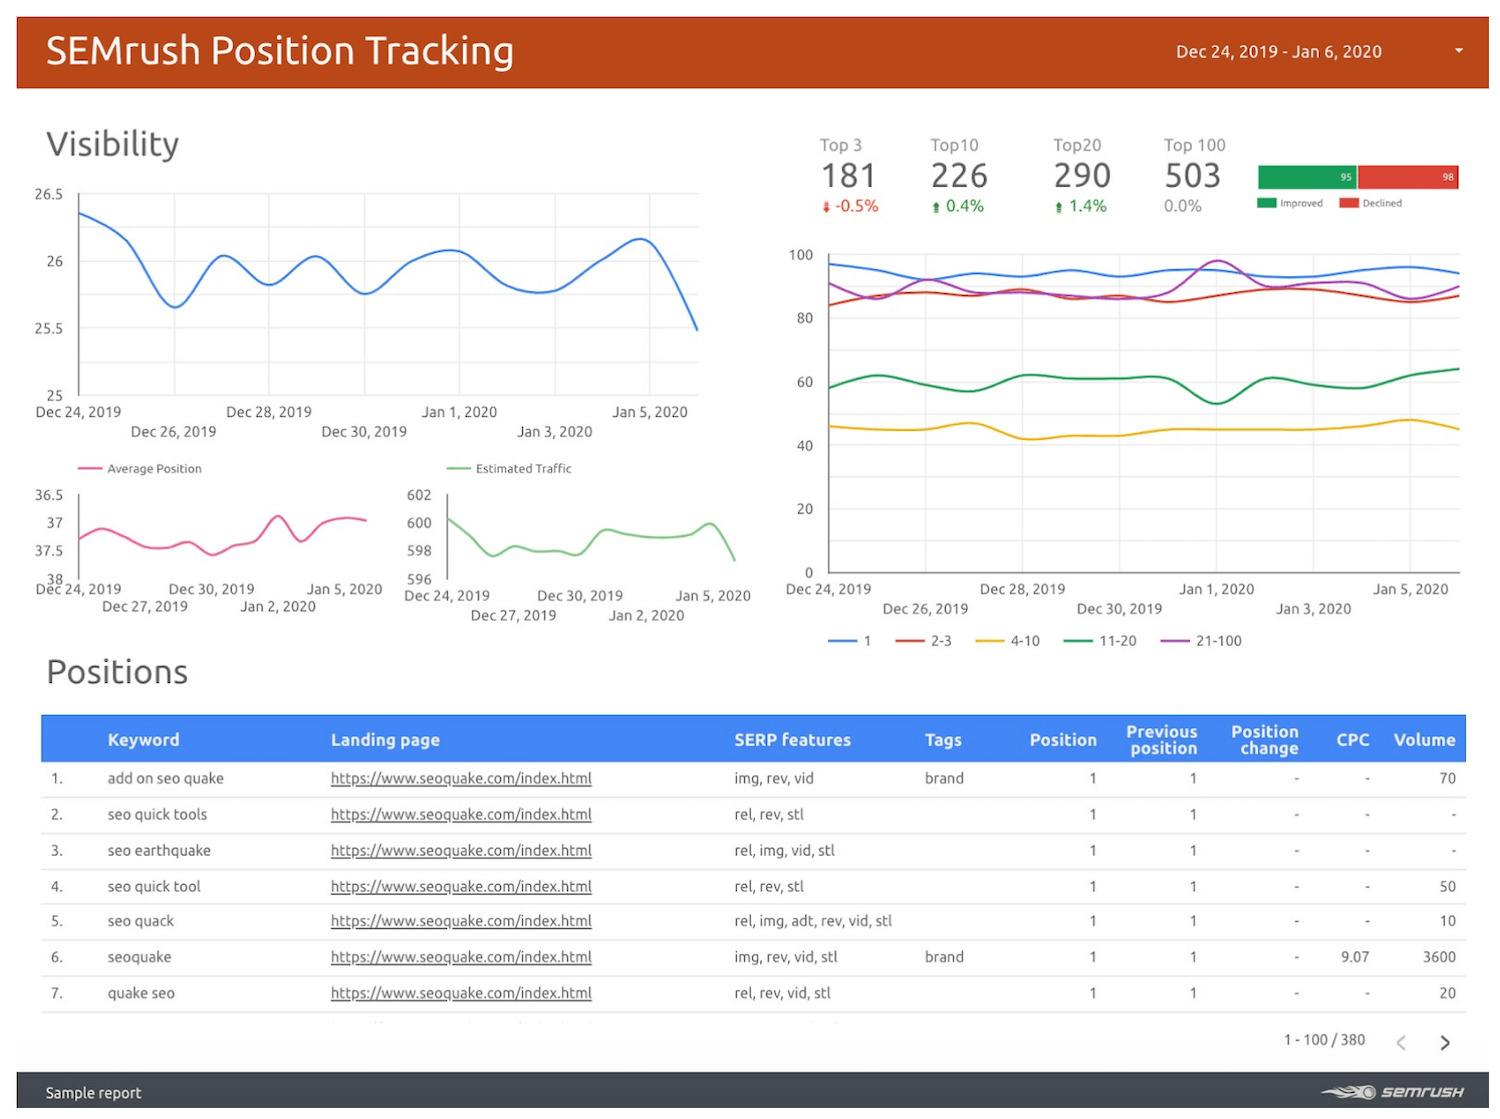Open landing page link for 'seo quack'

pos(461,921)
